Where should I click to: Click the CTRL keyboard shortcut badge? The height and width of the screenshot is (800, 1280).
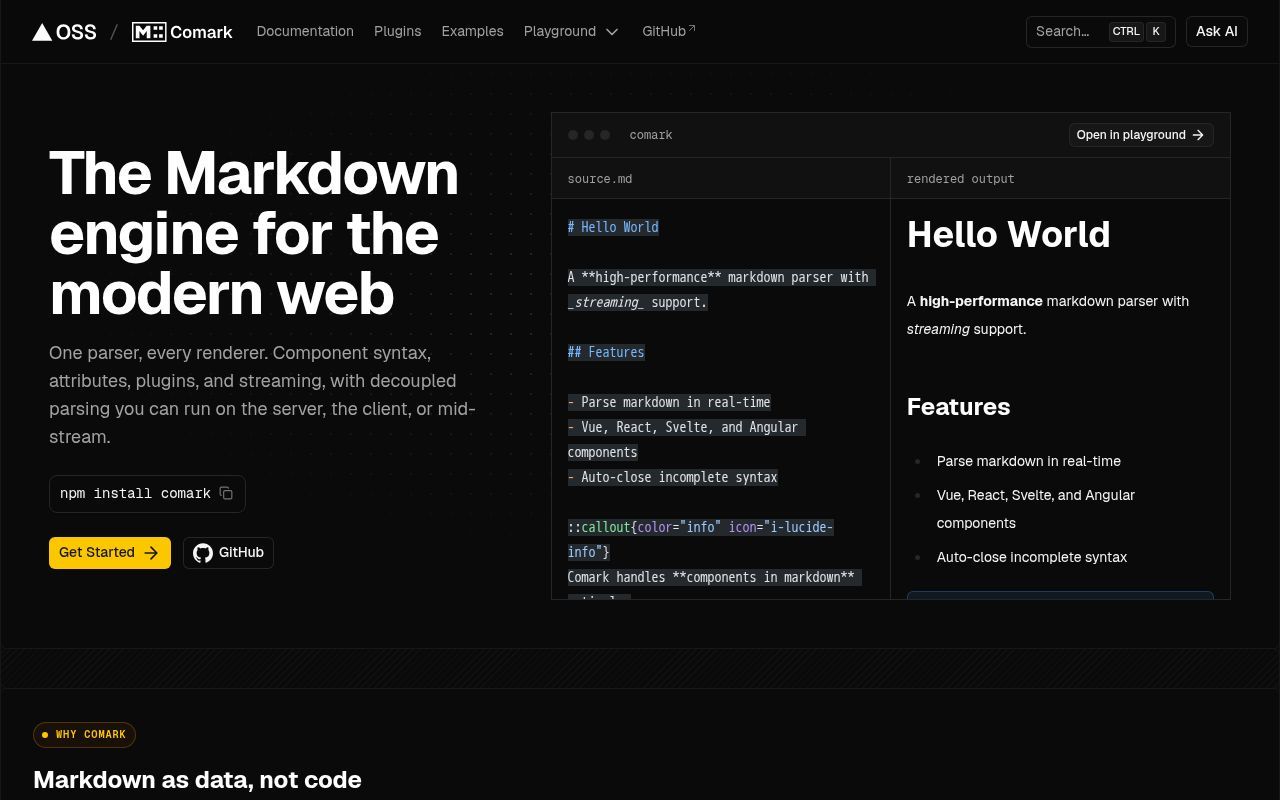click(x=1126, y=31)
